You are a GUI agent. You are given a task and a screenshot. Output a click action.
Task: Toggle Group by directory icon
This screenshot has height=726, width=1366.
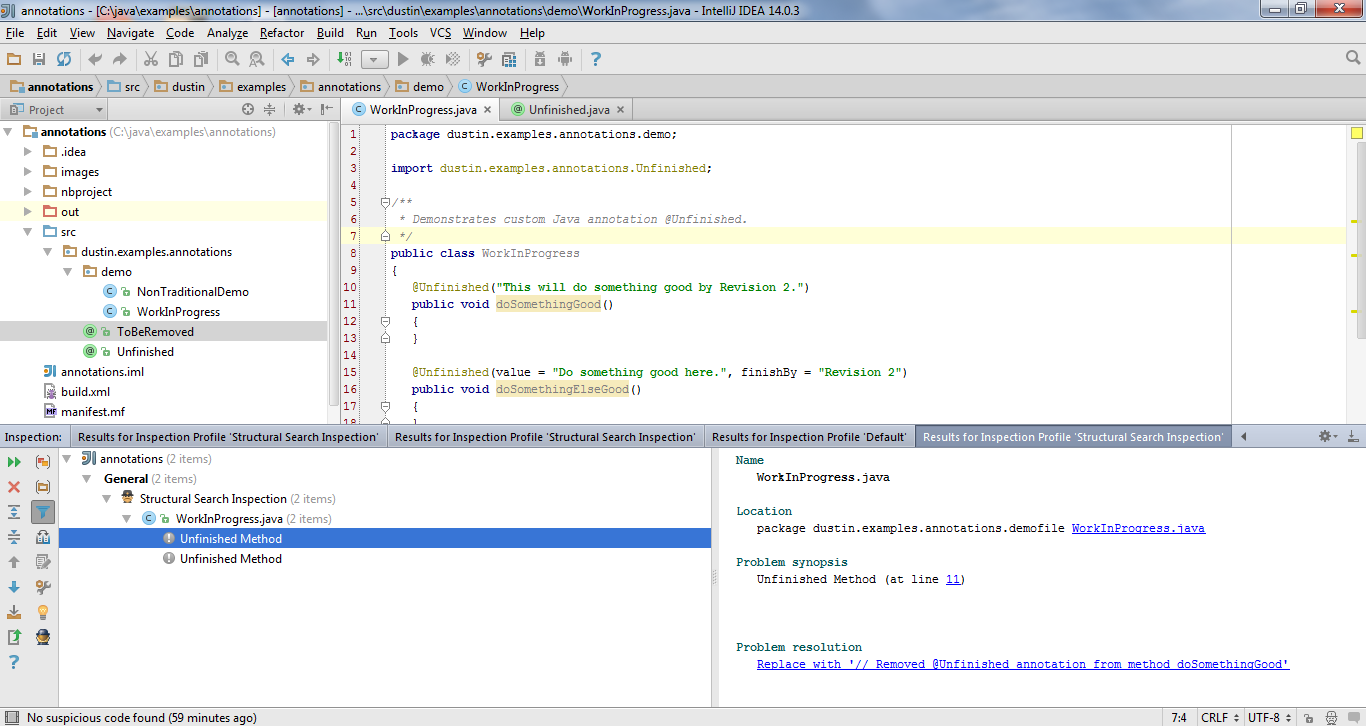click(x=43, y=487)
